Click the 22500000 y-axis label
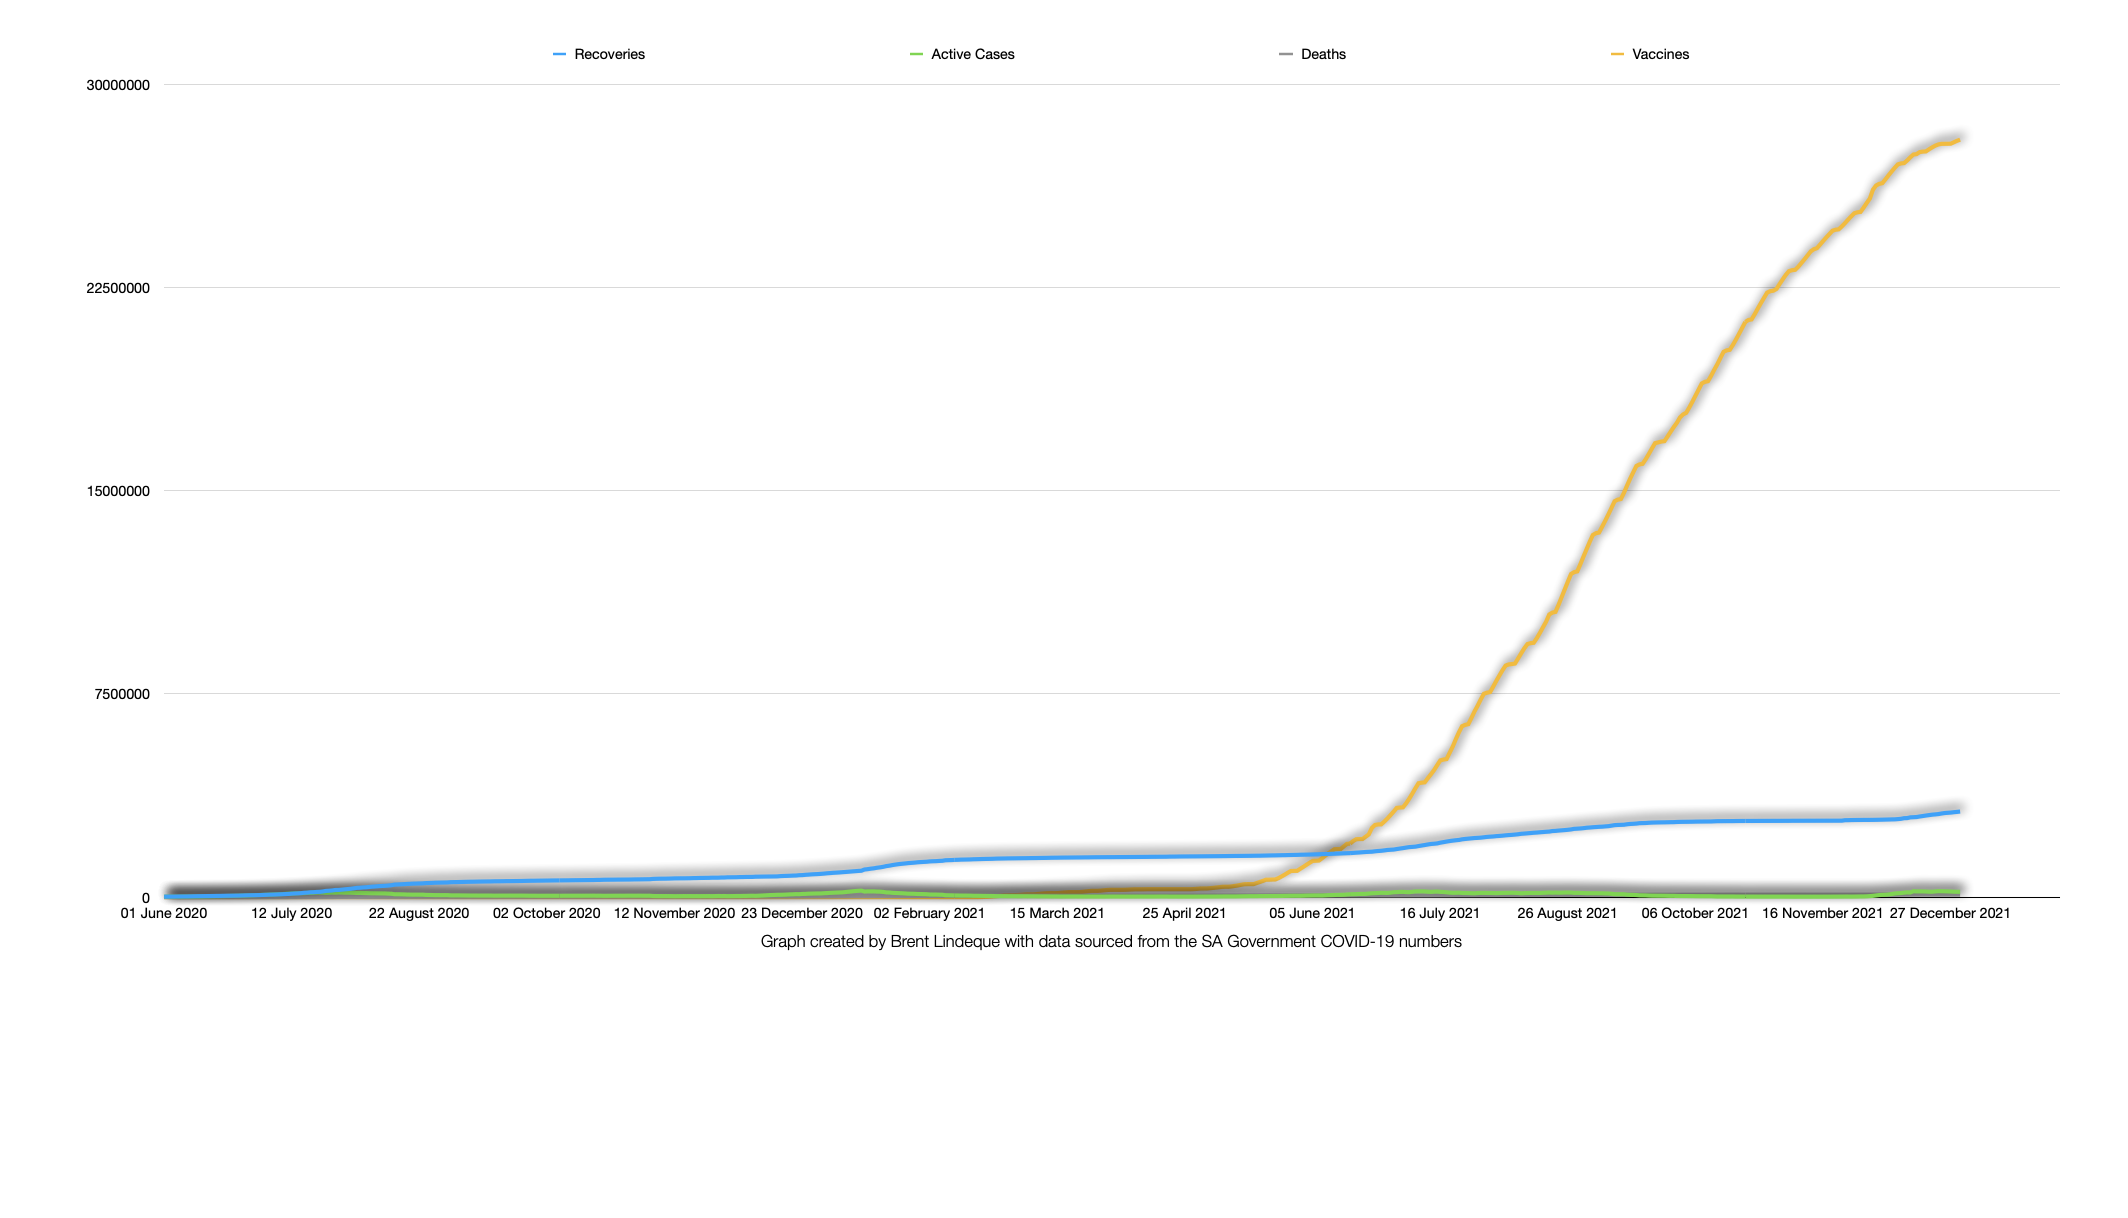 (118, 288)
